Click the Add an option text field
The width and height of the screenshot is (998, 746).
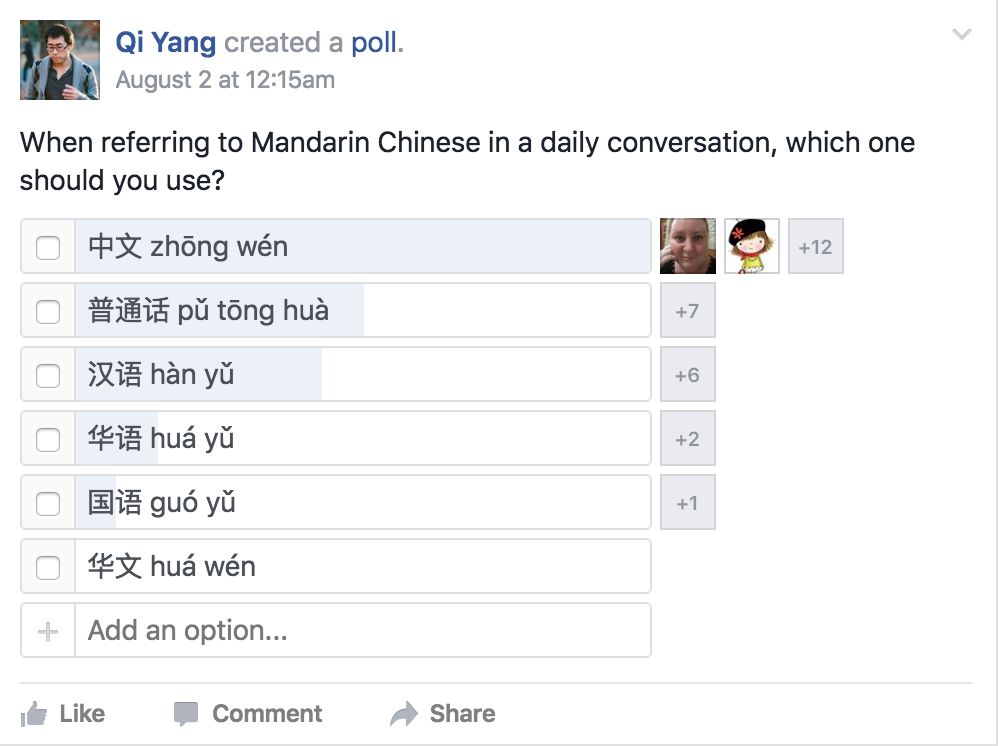pos(363,630)
